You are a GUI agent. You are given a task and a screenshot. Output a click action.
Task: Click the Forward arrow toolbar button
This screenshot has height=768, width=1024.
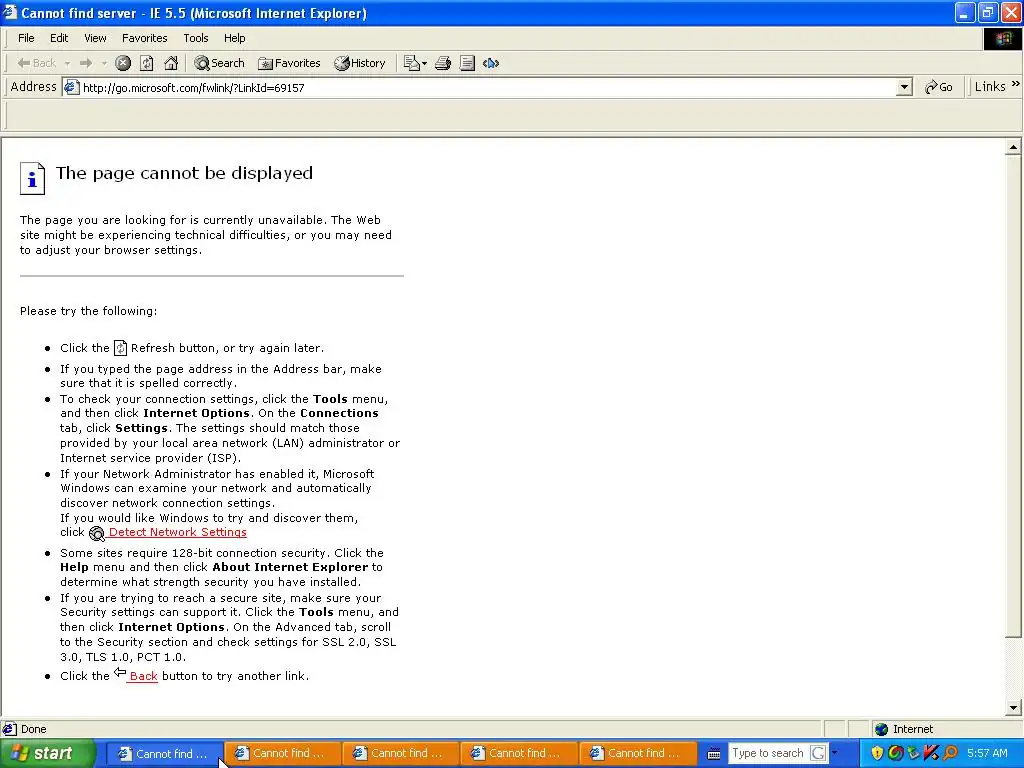click(x=86, y=63)
